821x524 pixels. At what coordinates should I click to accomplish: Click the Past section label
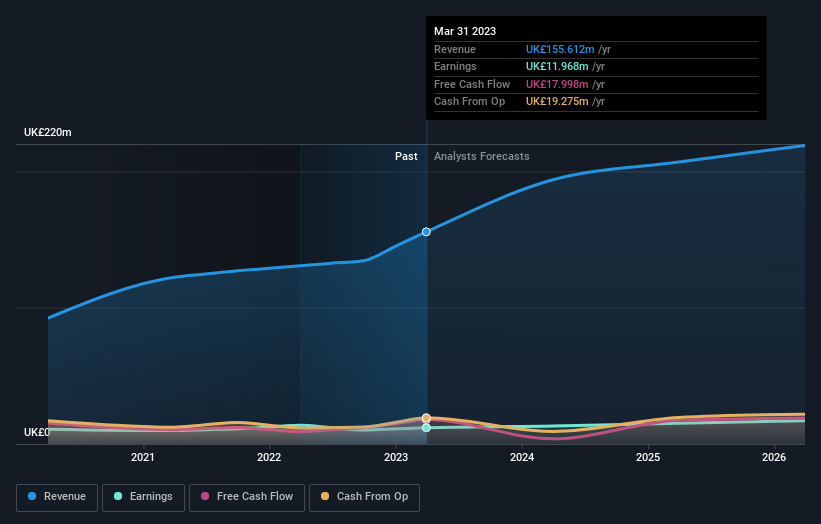pyautogui.click(x=406, y=157)
